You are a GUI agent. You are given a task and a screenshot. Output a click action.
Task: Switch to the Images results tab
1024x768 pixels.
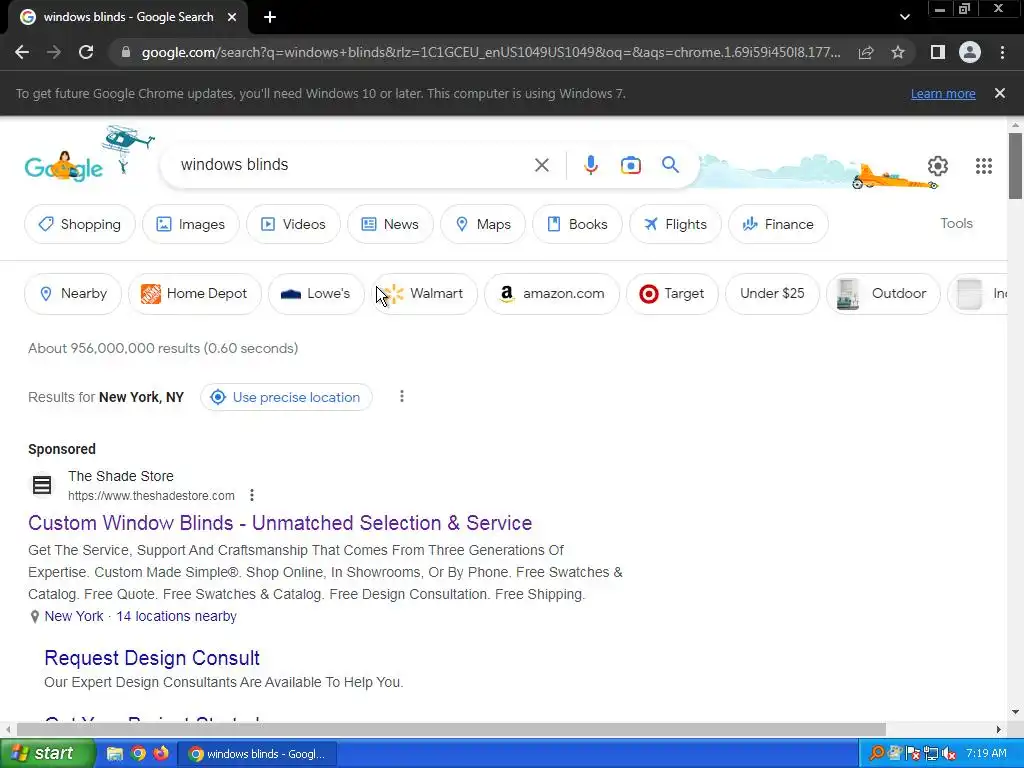(x=191, y=224)
